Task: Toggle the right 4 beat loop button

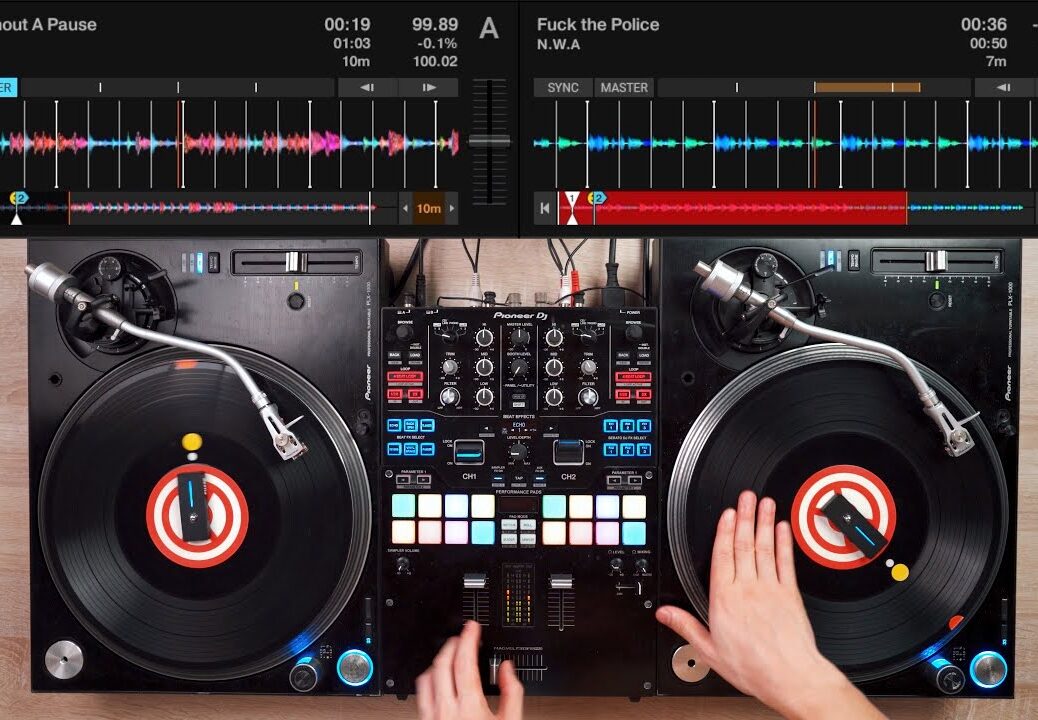Action: click(634, 377)
